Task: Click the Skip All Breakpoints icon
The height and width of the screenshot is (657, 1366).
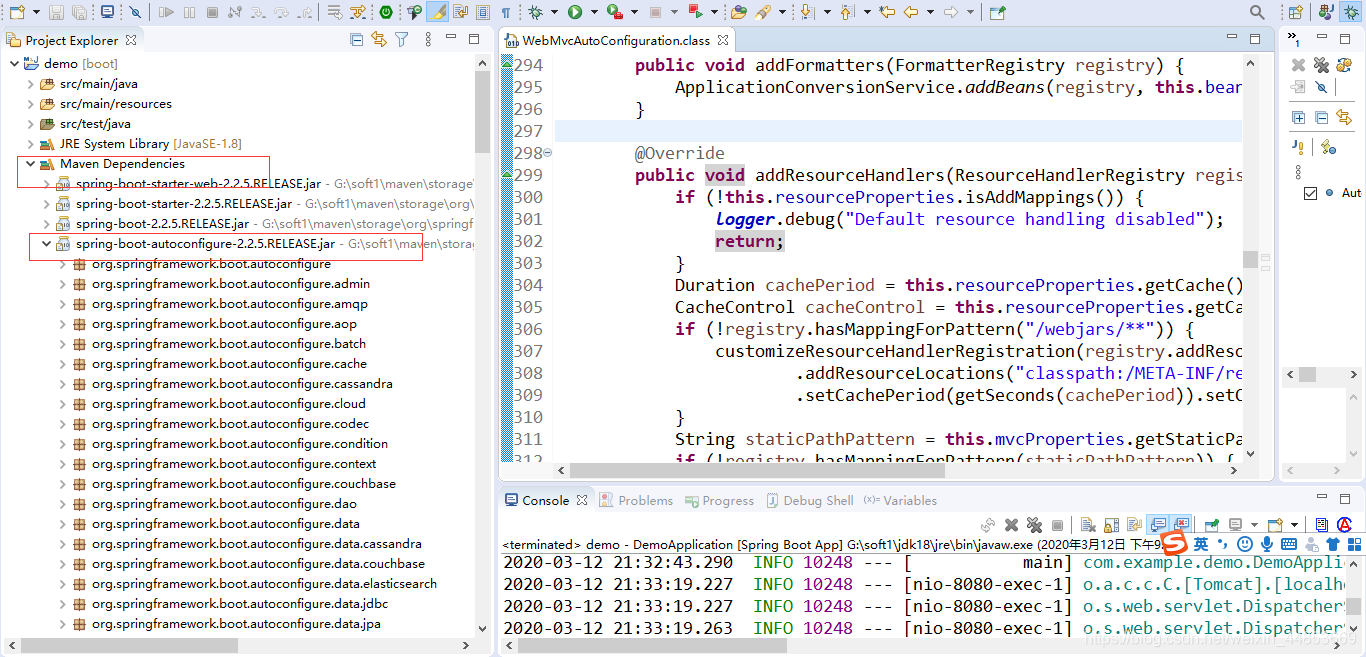Action: (136, 12)
